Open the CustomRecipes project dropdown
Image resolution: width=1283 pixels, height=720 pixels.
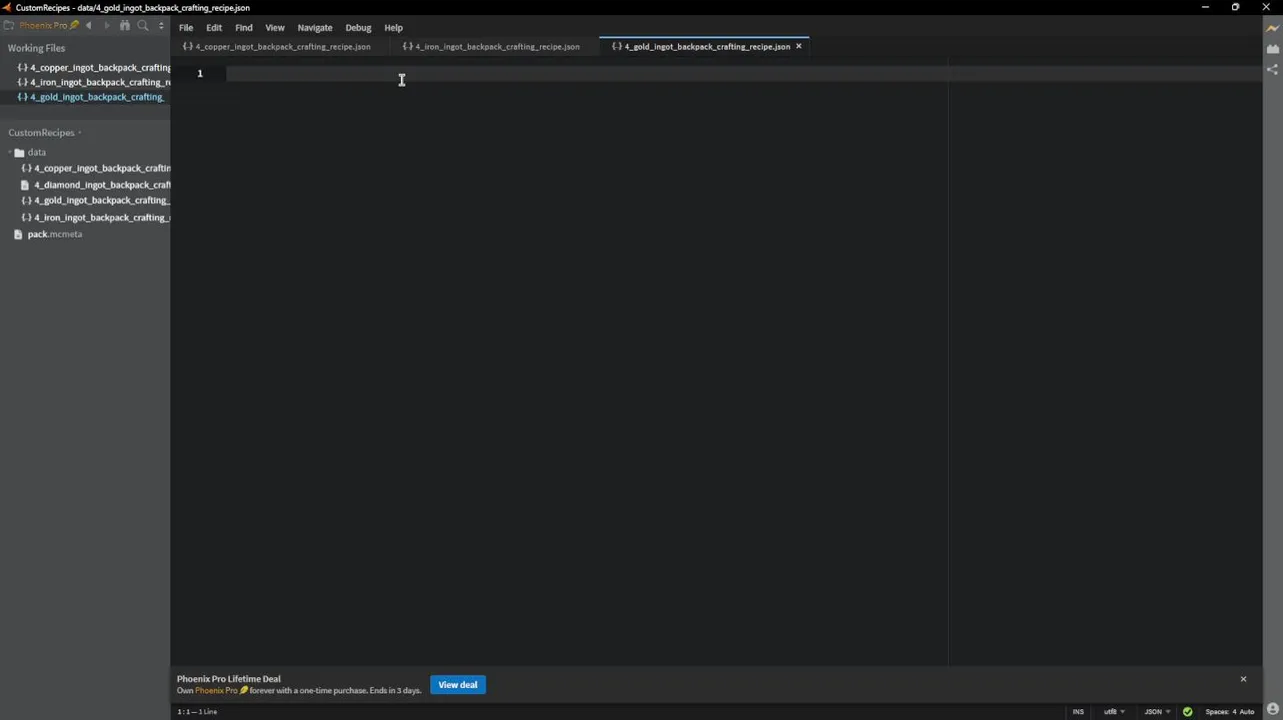coord(44,133)
